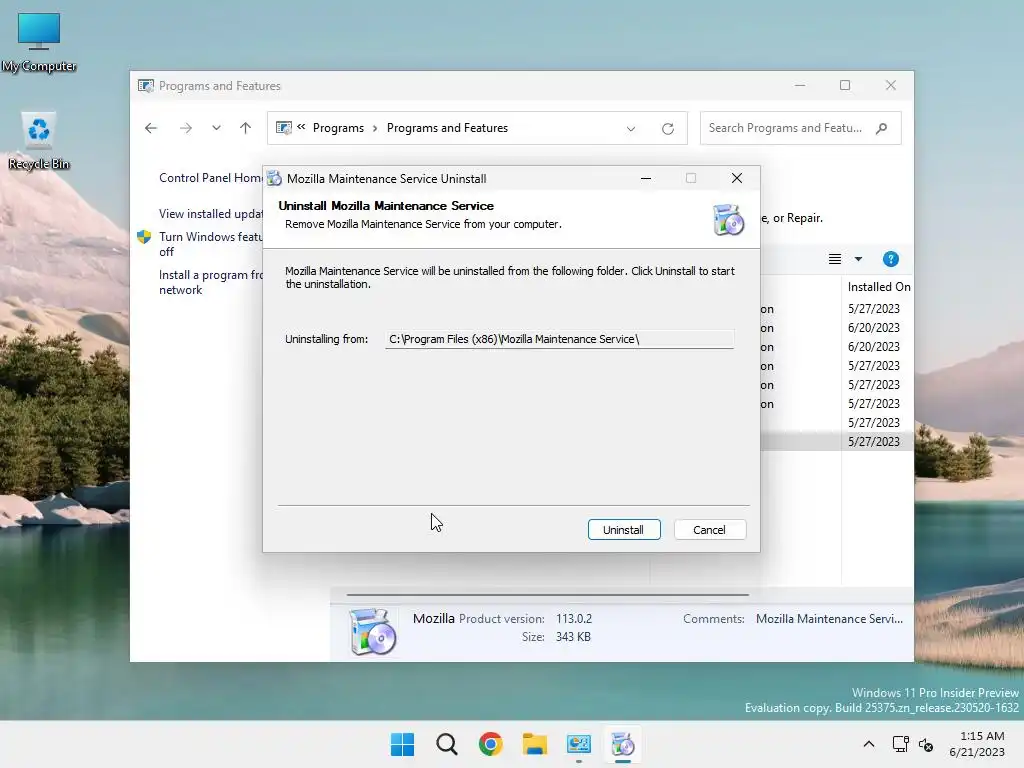Switch to the uninstaller taskbar icon
1024x768 pixels.
(622, 744)
